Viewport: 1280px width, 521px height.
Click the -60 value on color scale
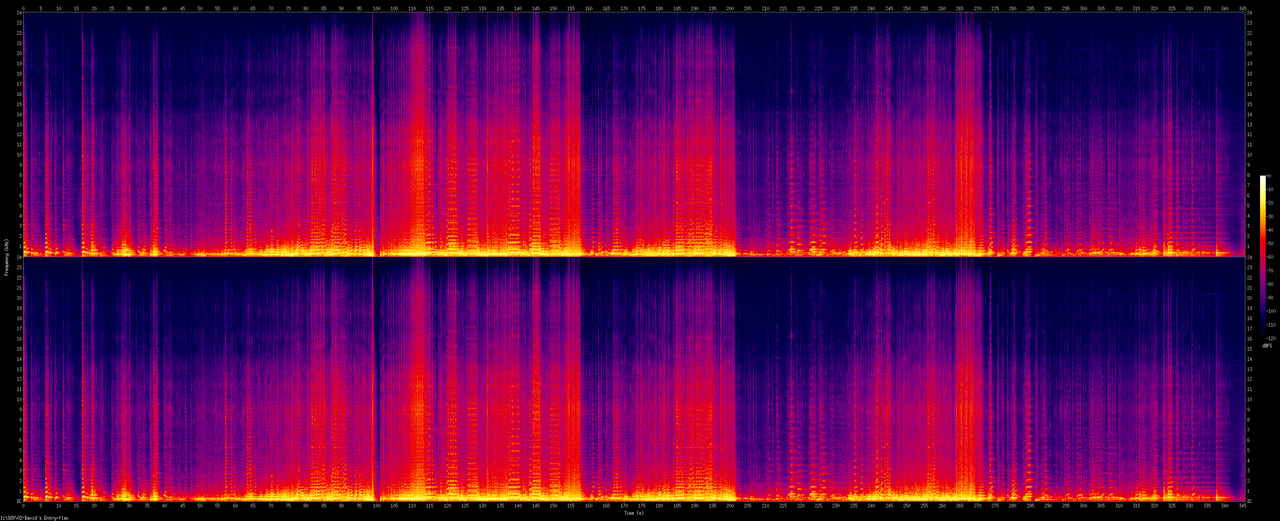(1271, 257)
